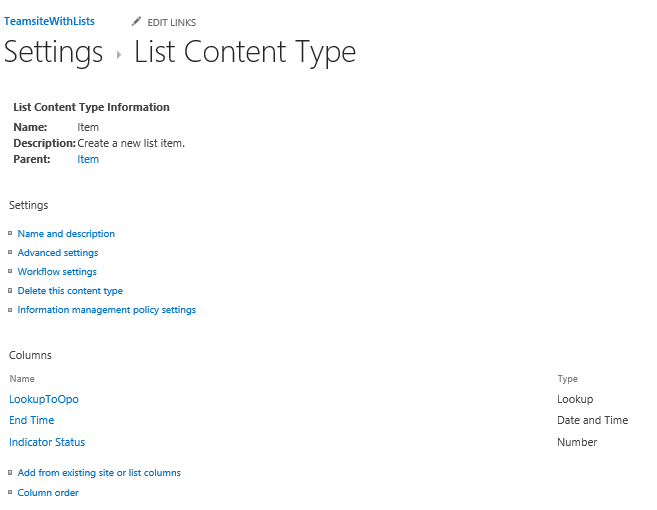The image size is (657, 510).
Task: Open the LookupToOpo column
Action: click(44, 399)
